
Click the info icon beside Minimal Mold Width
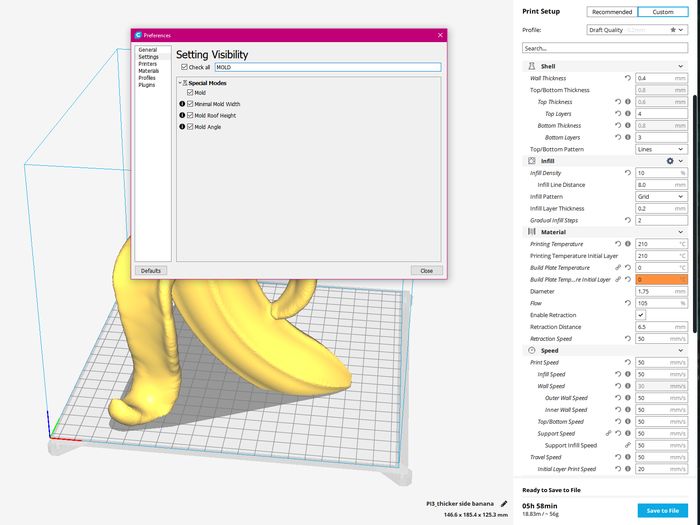click(x=182, y=104)
